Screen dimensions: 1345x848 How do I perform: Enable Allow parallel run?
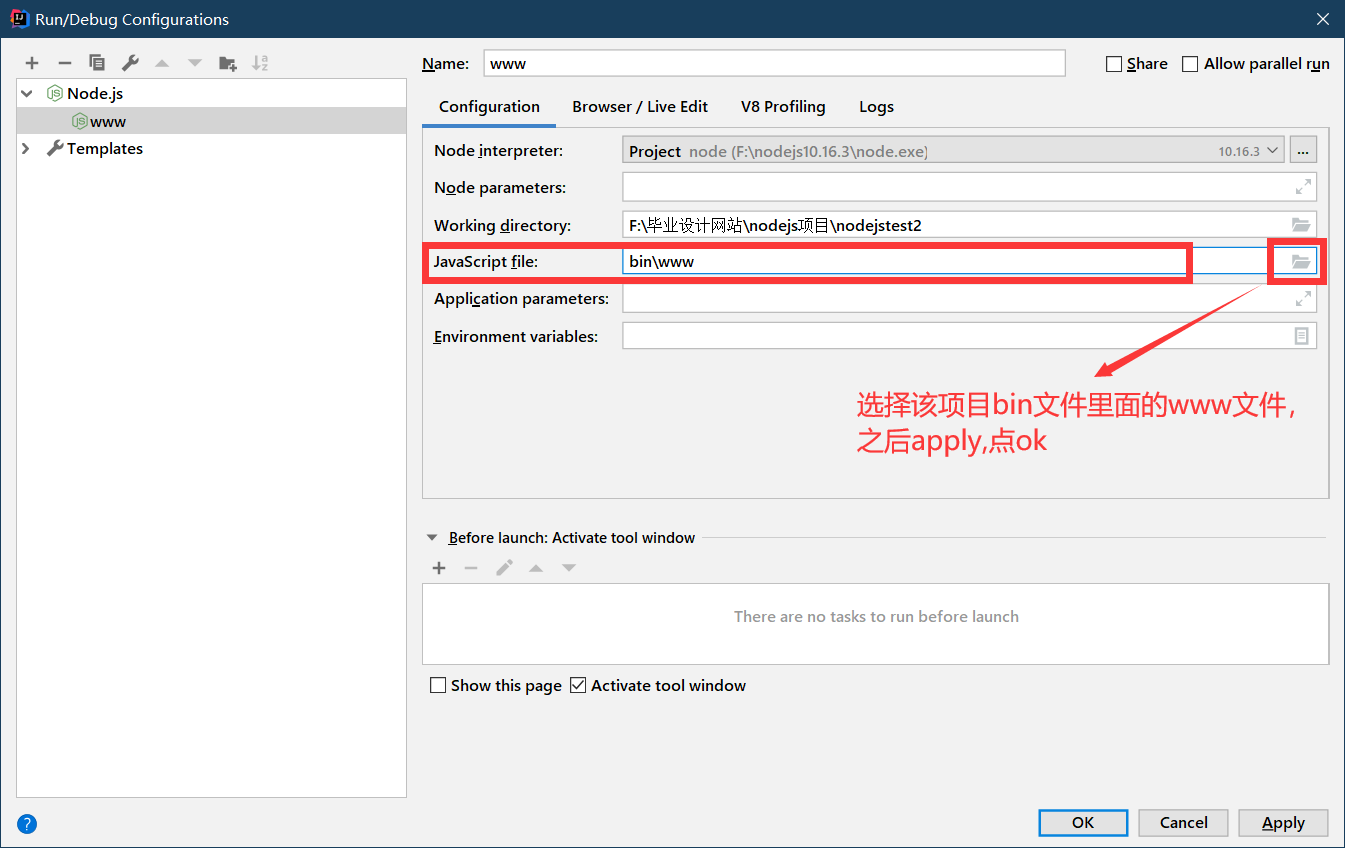1190,63
